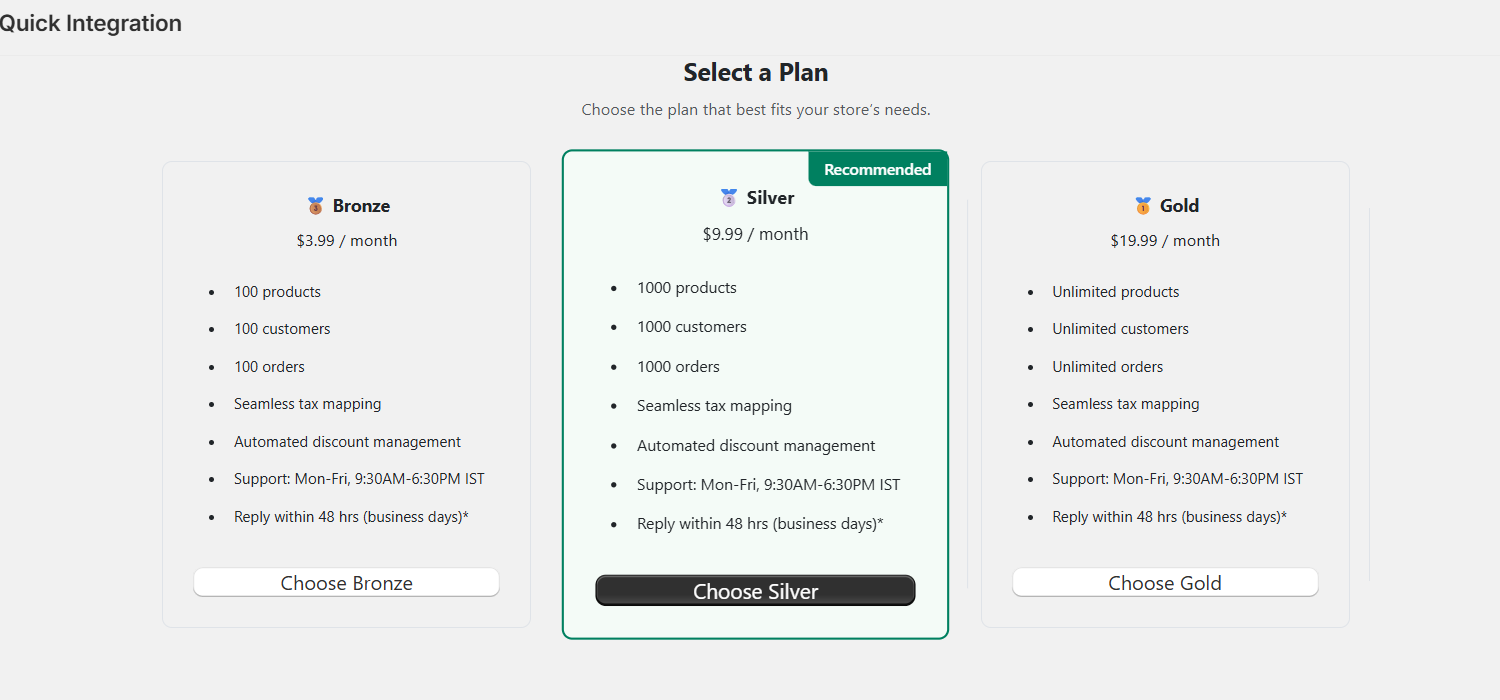Screen dimensions: 1500x700
Task: Click the Recommended badge on Silver
Action: 877,169
